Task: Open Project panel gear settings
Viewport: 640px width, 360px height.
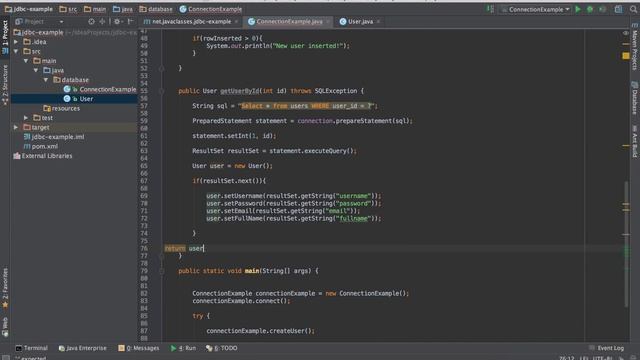Action: tap(118, 21)
